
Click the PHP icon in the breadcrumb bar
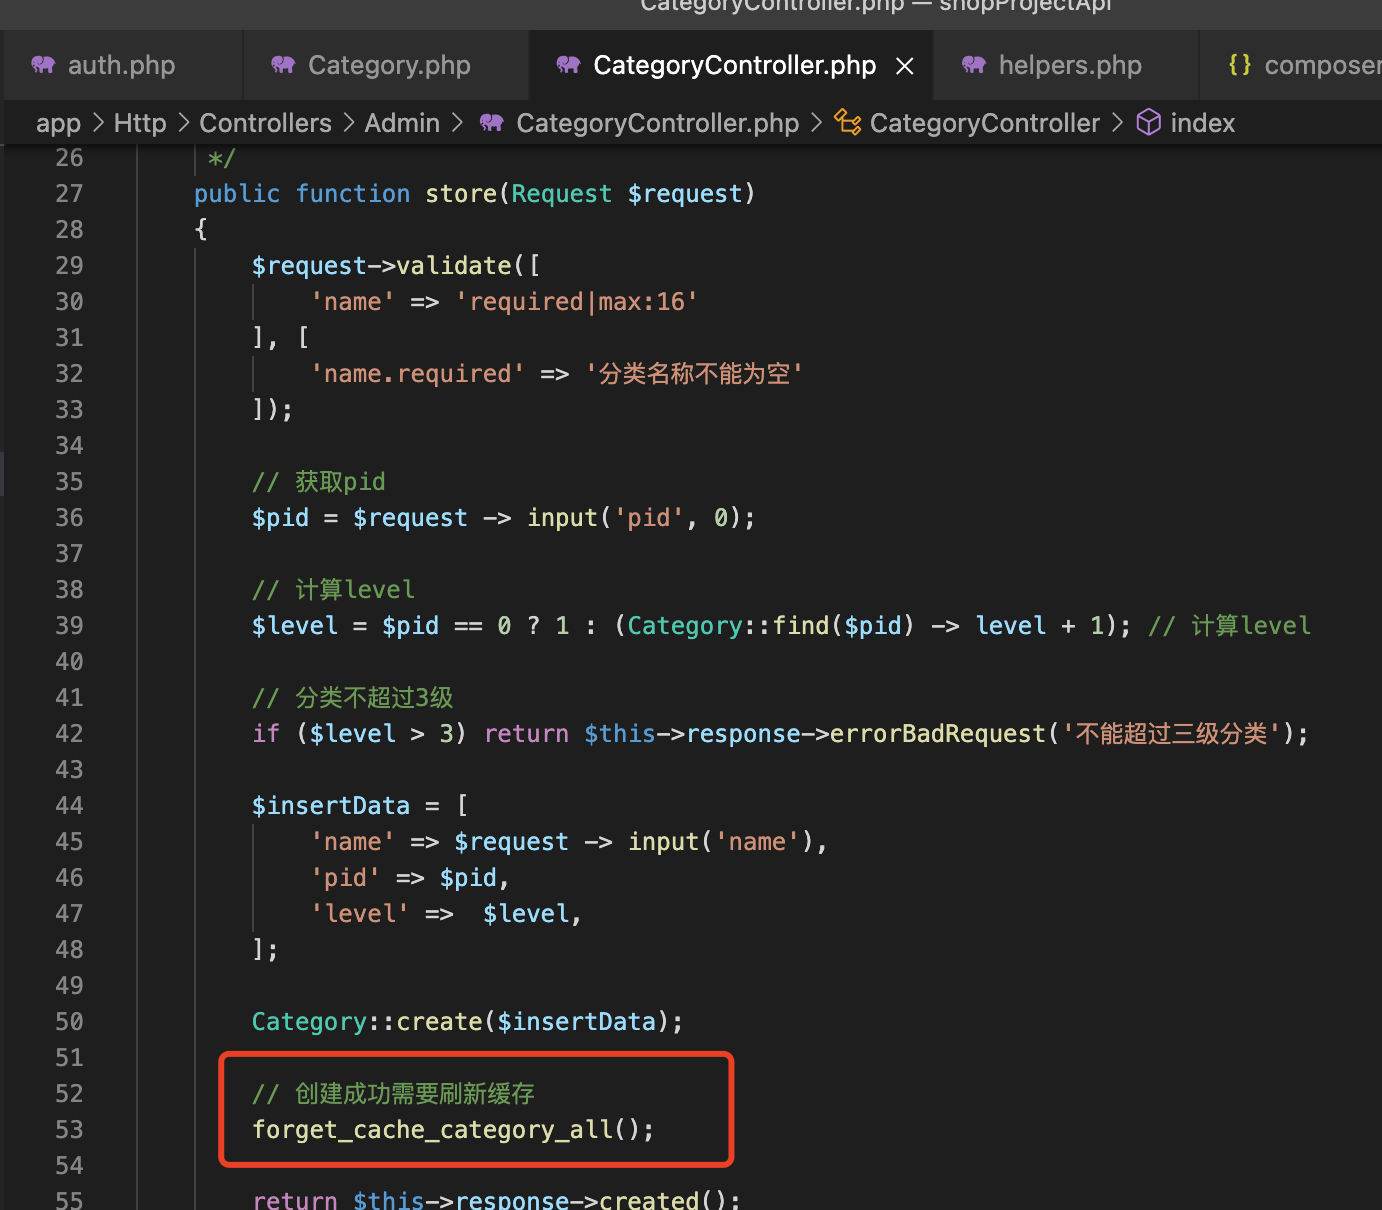point(491,123)
